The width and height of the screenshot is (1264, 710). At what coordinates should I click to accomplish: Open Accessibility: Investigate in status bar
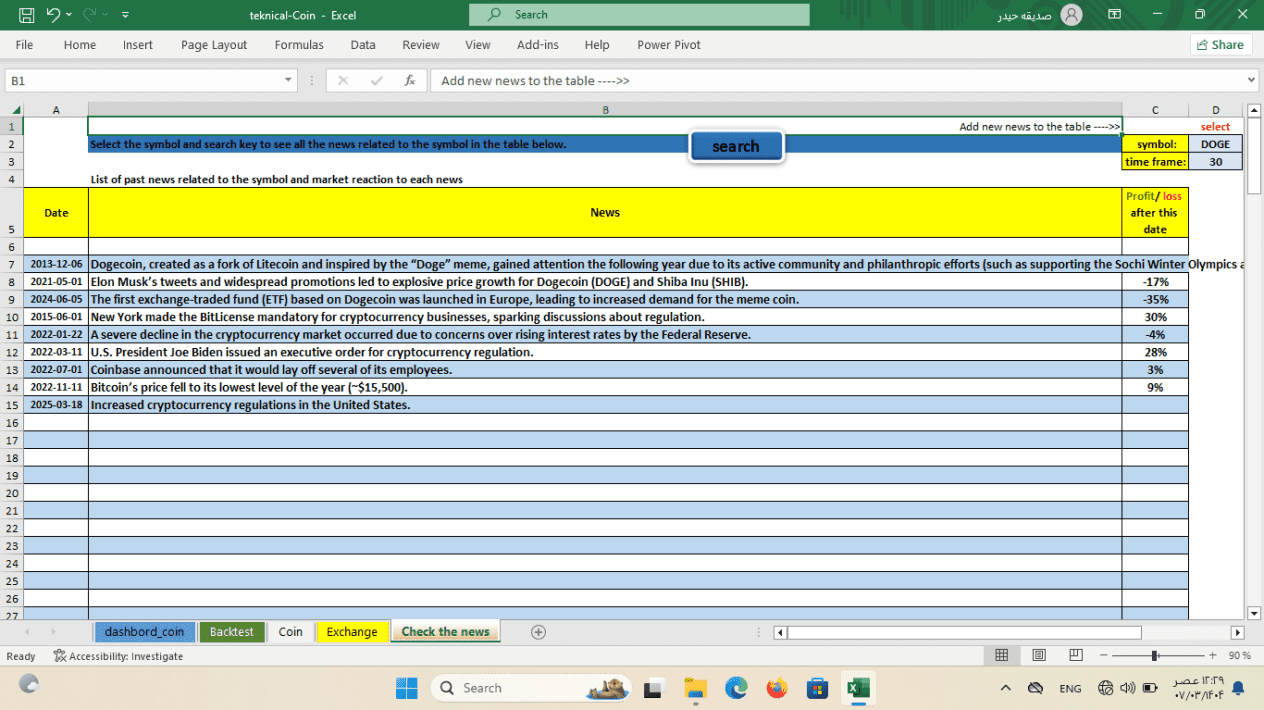[x=118, y=656]
